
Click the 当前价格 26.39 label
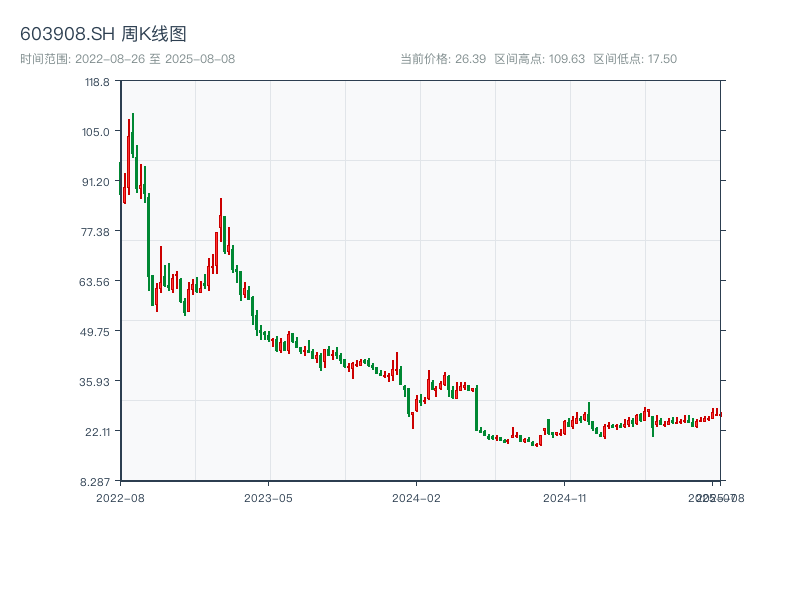coord(442,59)
